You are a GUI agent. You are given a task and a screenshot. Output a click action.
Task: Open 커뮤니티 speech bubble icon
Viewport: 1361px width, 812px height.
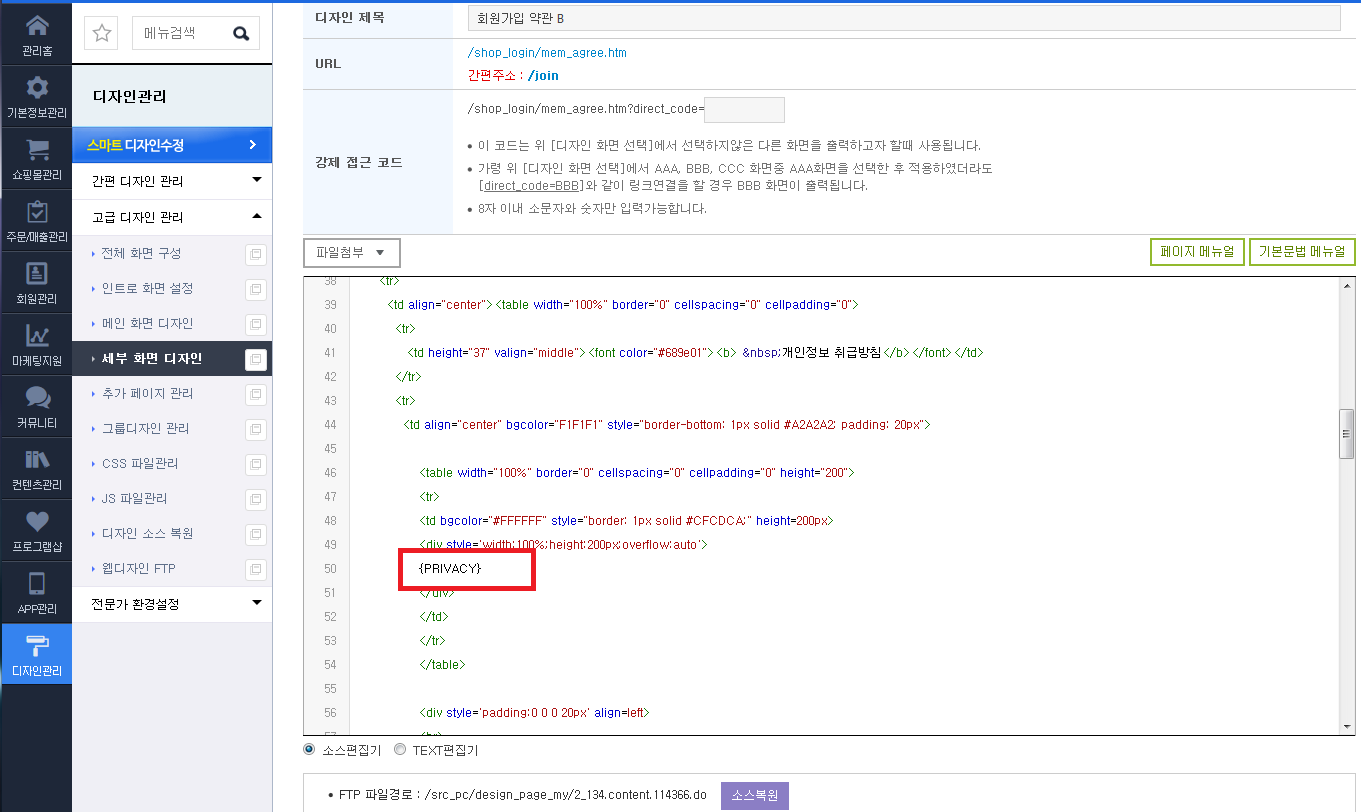tap(36, 397)
